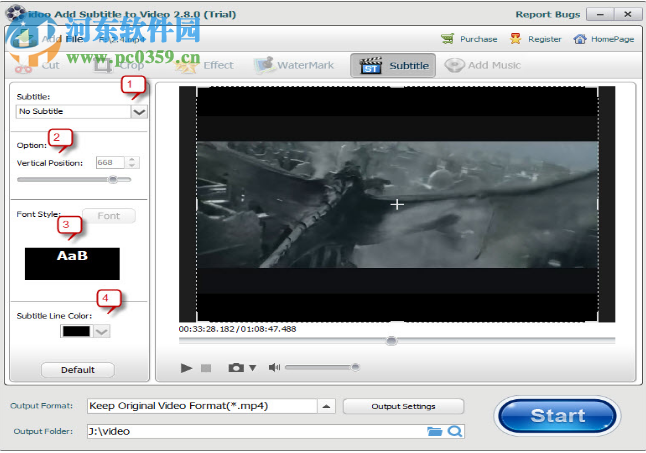Open output folder with magnifier icon
Screen dimensions: 646x453
(x=455, y=431)
